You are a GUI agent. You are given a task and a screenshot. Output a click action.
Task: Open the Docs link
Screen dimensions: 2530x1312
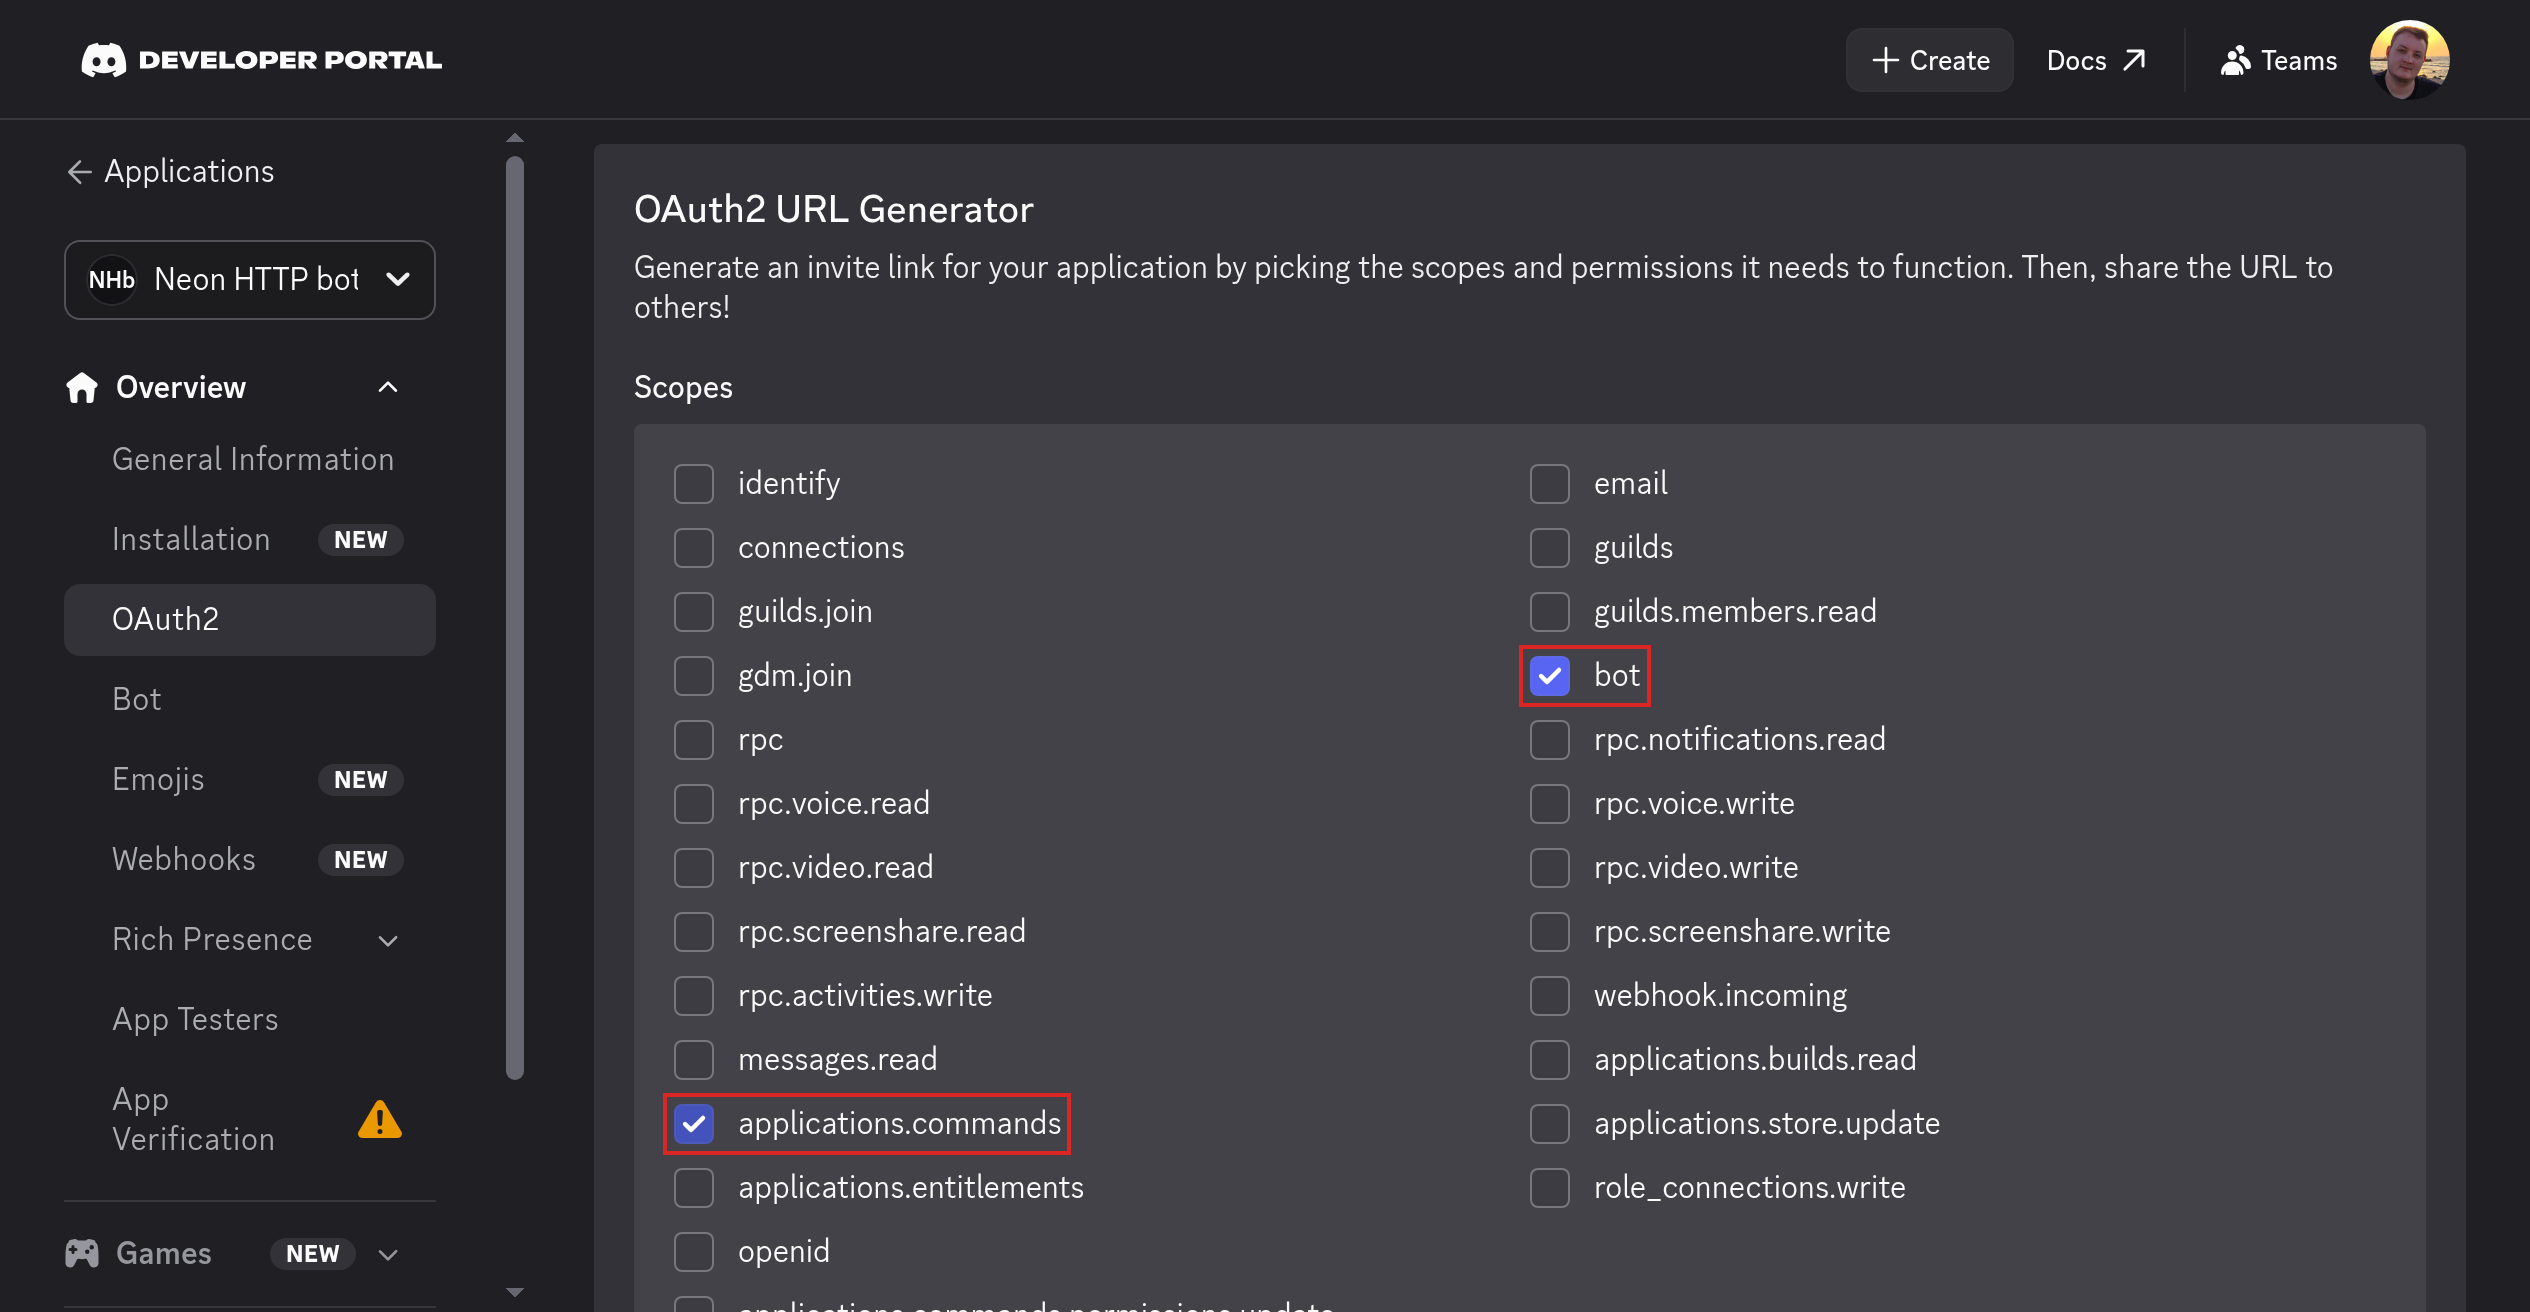(2096, 60)
